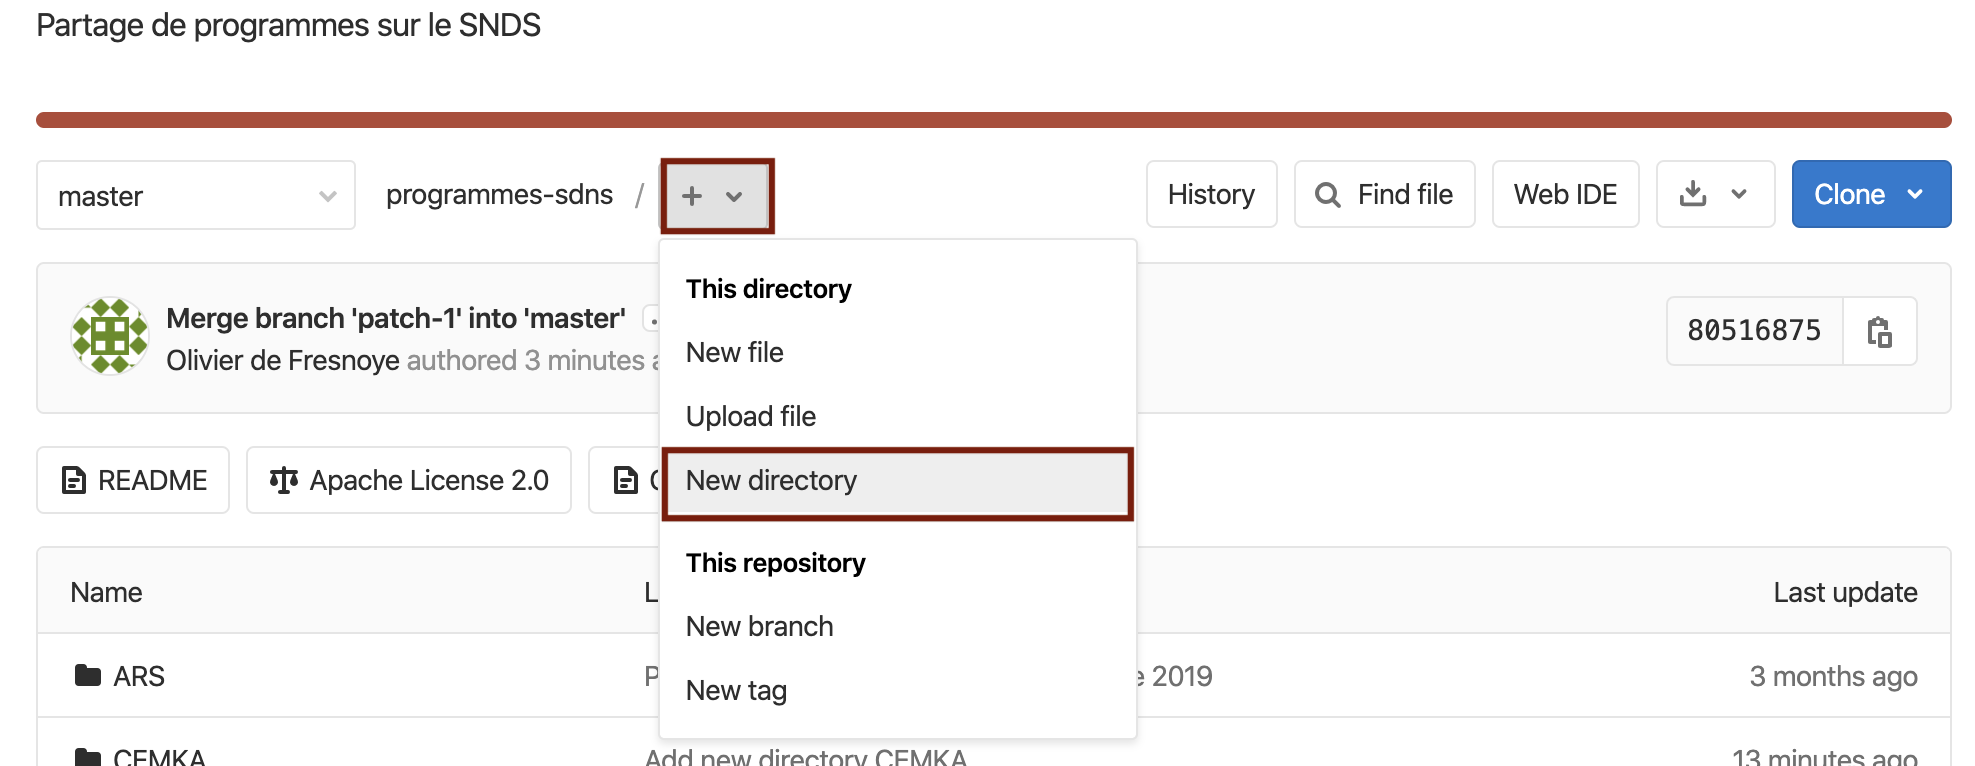The height and width of the screenshot is (766, 1975).
Task: Click Olivier de Fresnoye's avatar image
Action: (x=110, y=336)
